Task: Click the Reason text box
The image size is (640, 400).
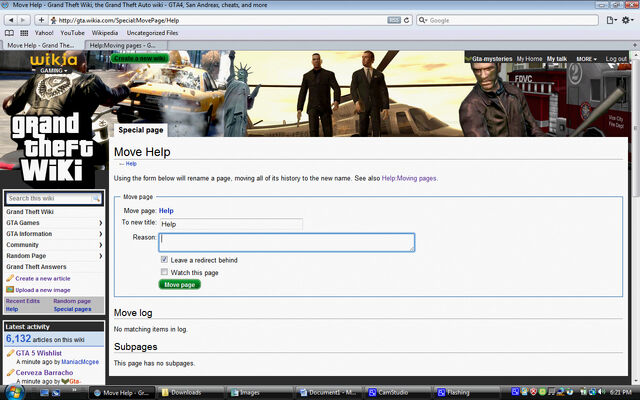Action: 287,242
